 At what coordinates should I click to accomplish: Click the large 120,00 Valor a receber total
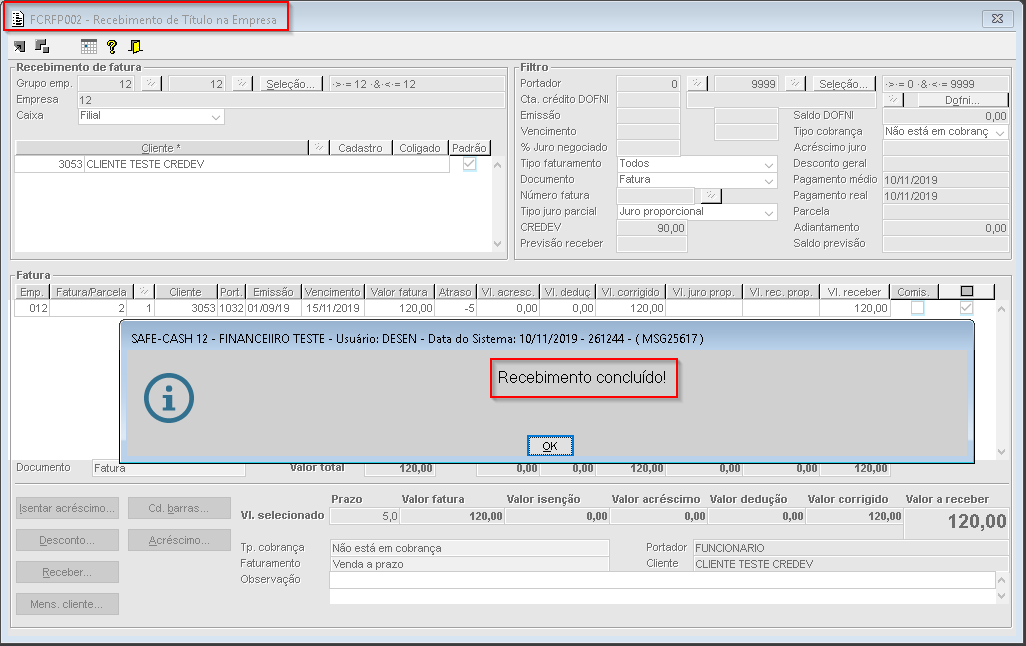click(x=977, y=522)
